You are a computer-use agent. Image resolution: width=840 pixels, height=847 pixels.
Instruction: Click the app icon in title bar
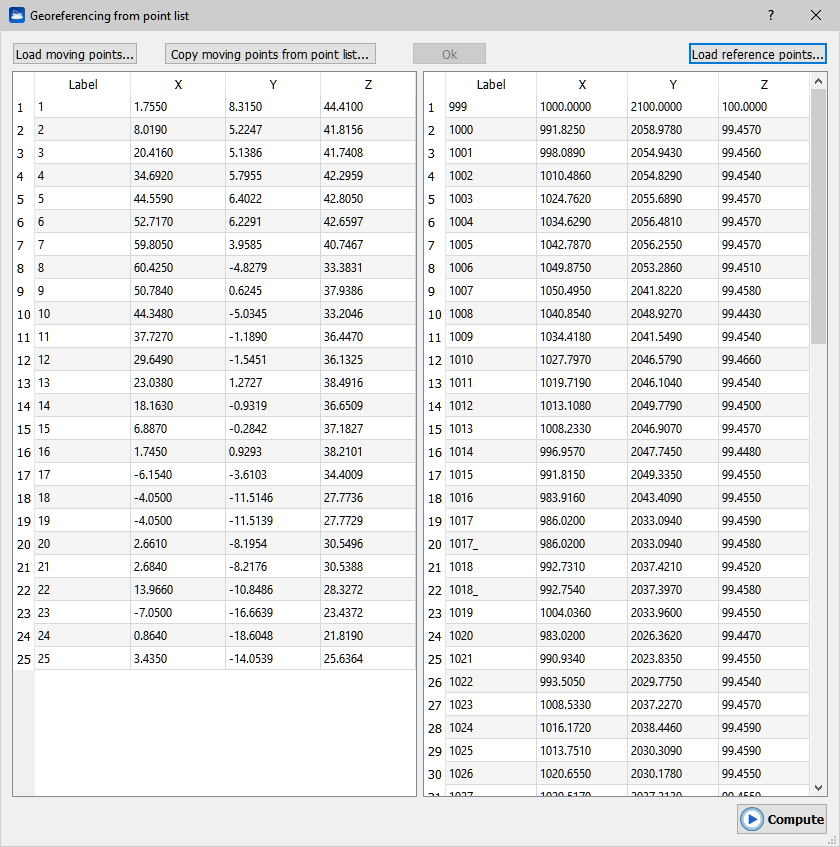(x=17, y=16)
